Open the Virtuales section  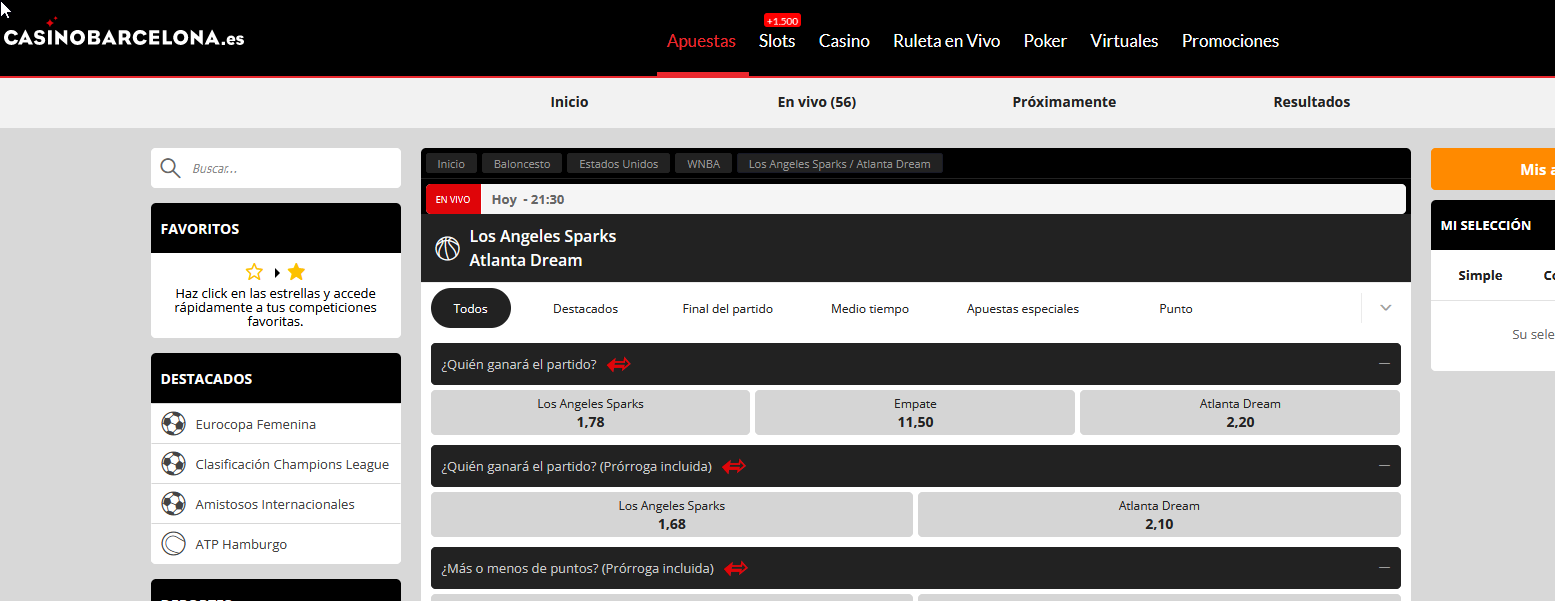[1124, 41]
